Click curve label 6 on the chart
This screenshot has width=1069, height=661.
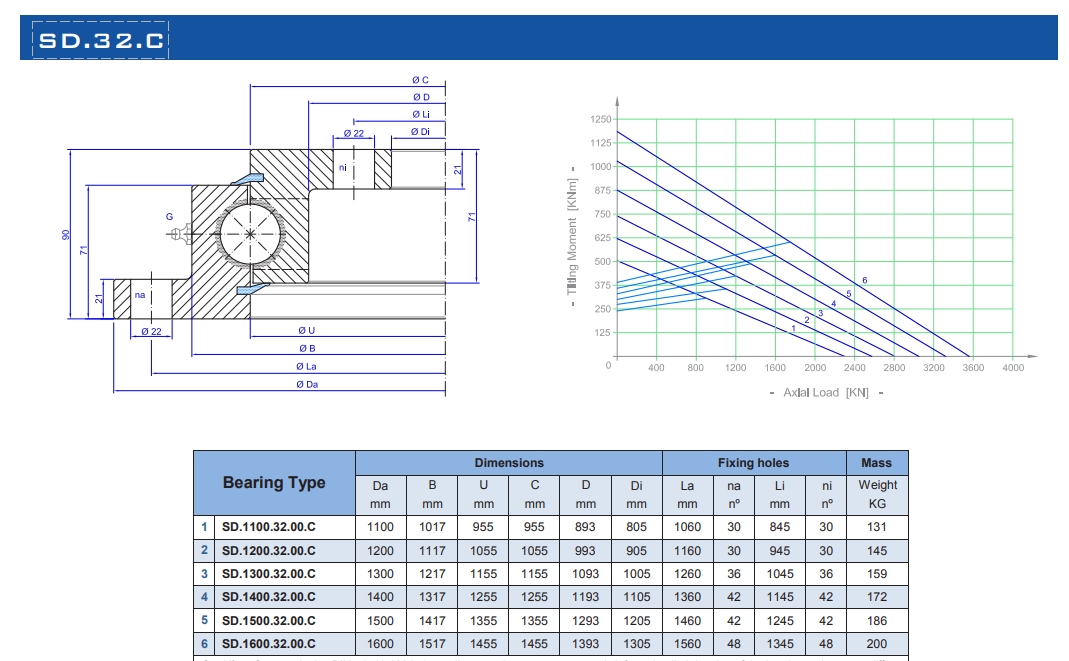click(x=864, y=280)
